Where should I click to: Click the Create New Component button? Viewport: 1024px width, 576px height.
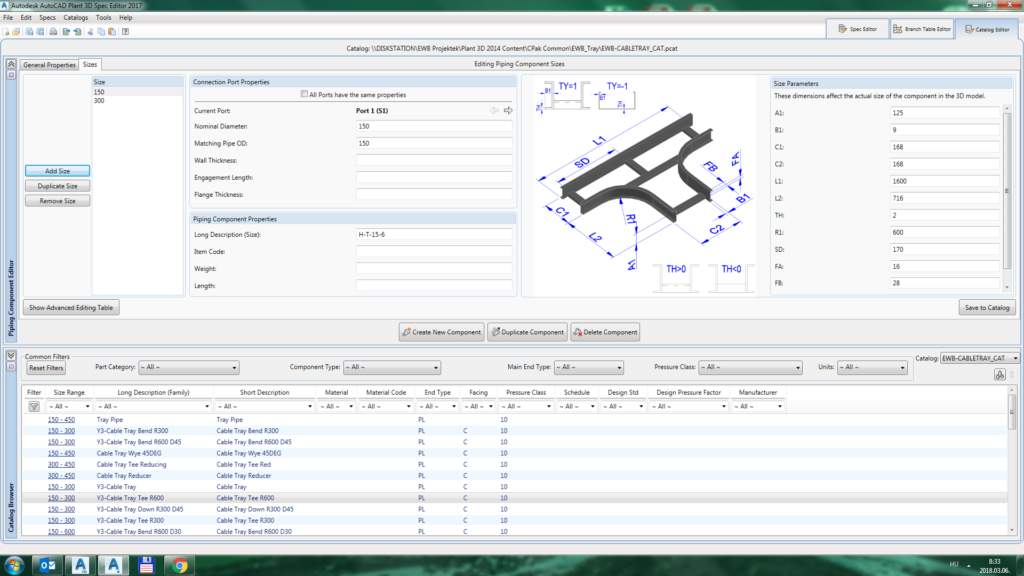coord(441,332)
